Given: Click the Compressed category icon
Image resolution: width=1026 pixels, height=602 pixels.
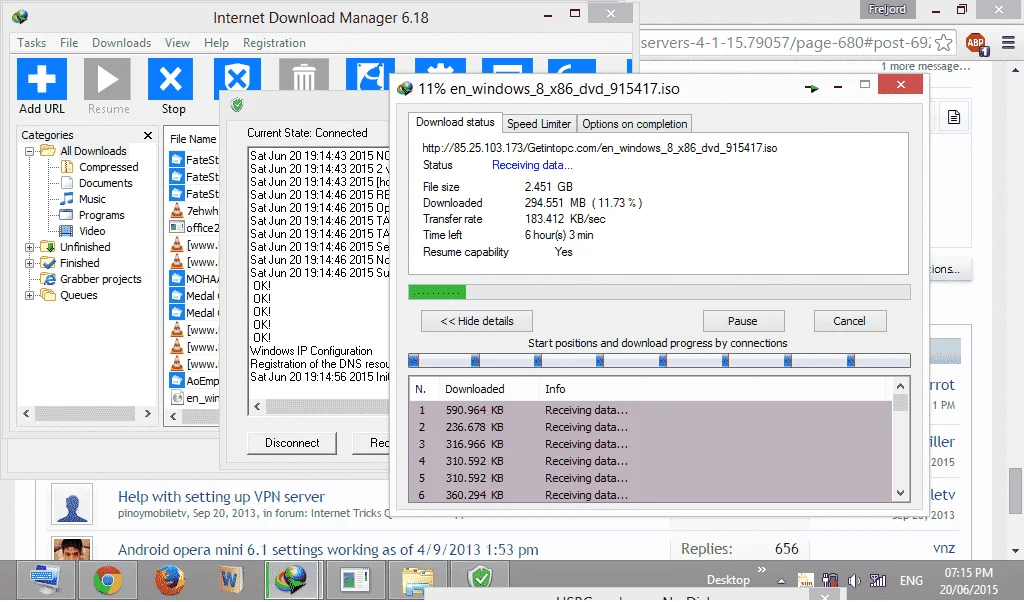Looking at the screenshot, I should [66, 167].
